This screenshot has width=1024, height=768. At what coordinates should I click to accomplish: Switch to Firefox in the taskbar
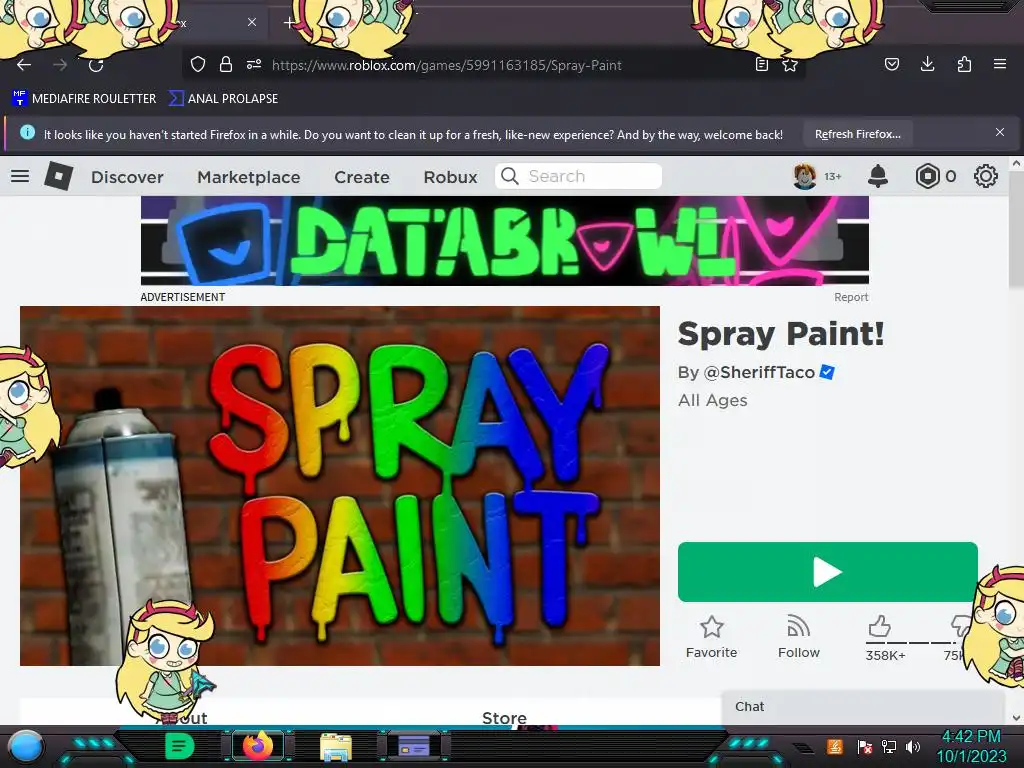coord(257,746)
